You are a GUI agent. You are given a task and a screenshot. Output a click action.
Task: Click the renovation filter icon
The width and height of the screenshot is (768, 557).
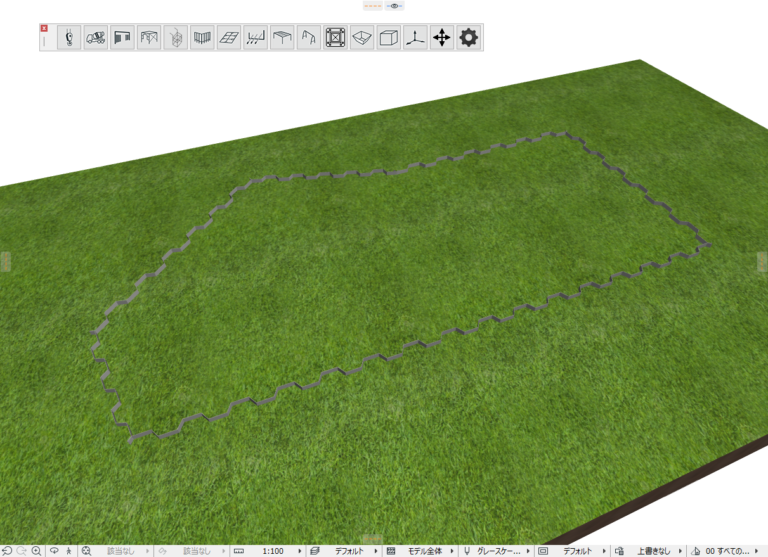point(696,551)
